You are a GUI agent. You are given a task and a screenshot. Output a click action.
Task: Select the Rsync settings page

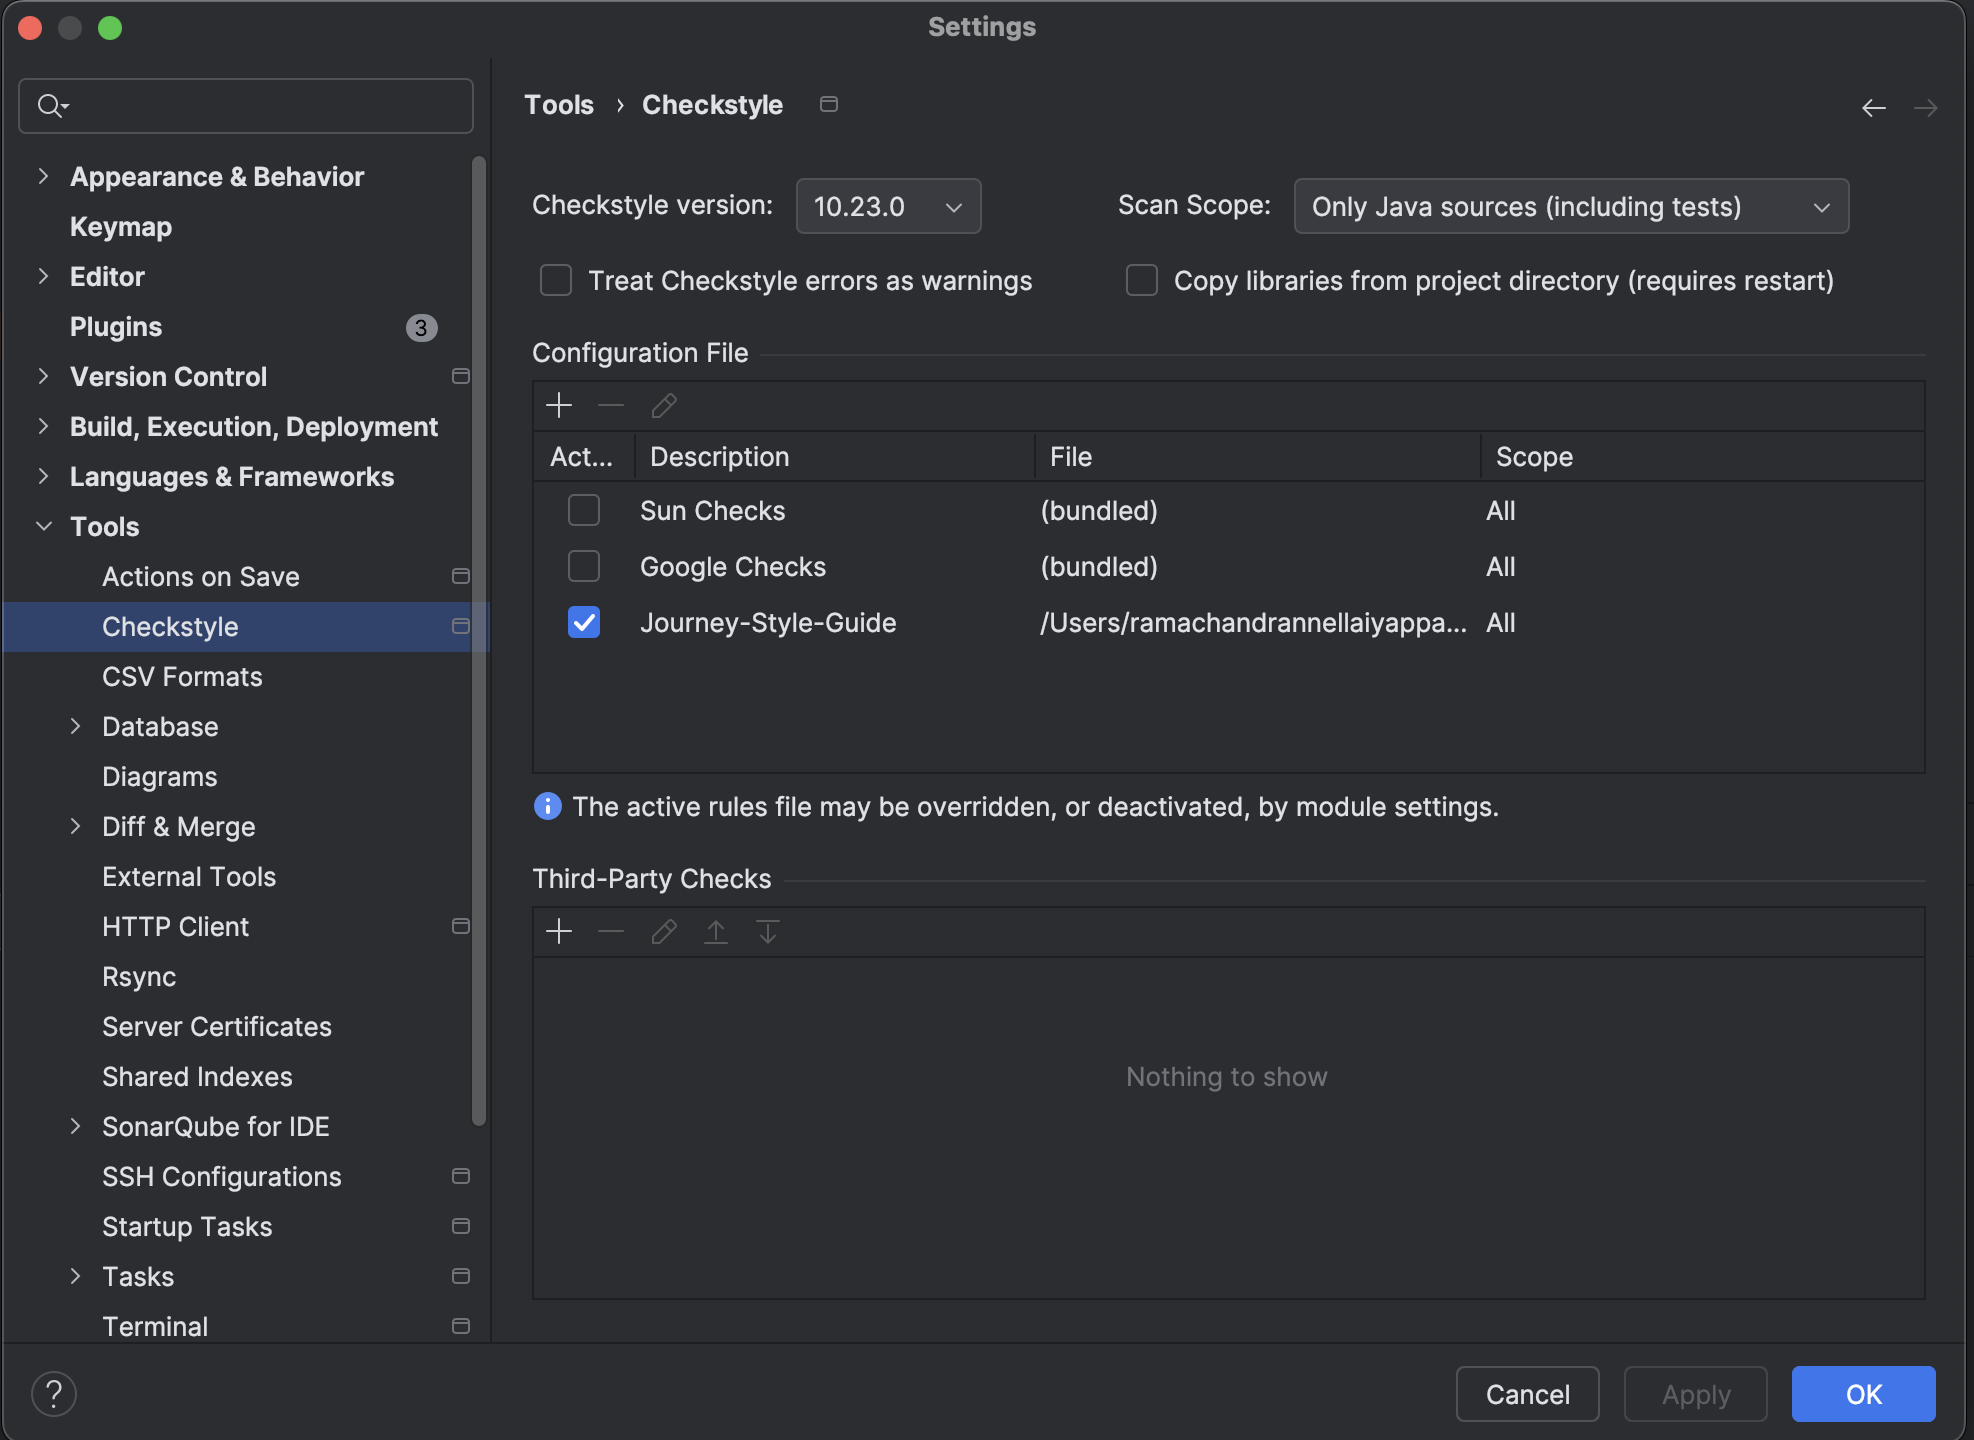pos(139,977)
